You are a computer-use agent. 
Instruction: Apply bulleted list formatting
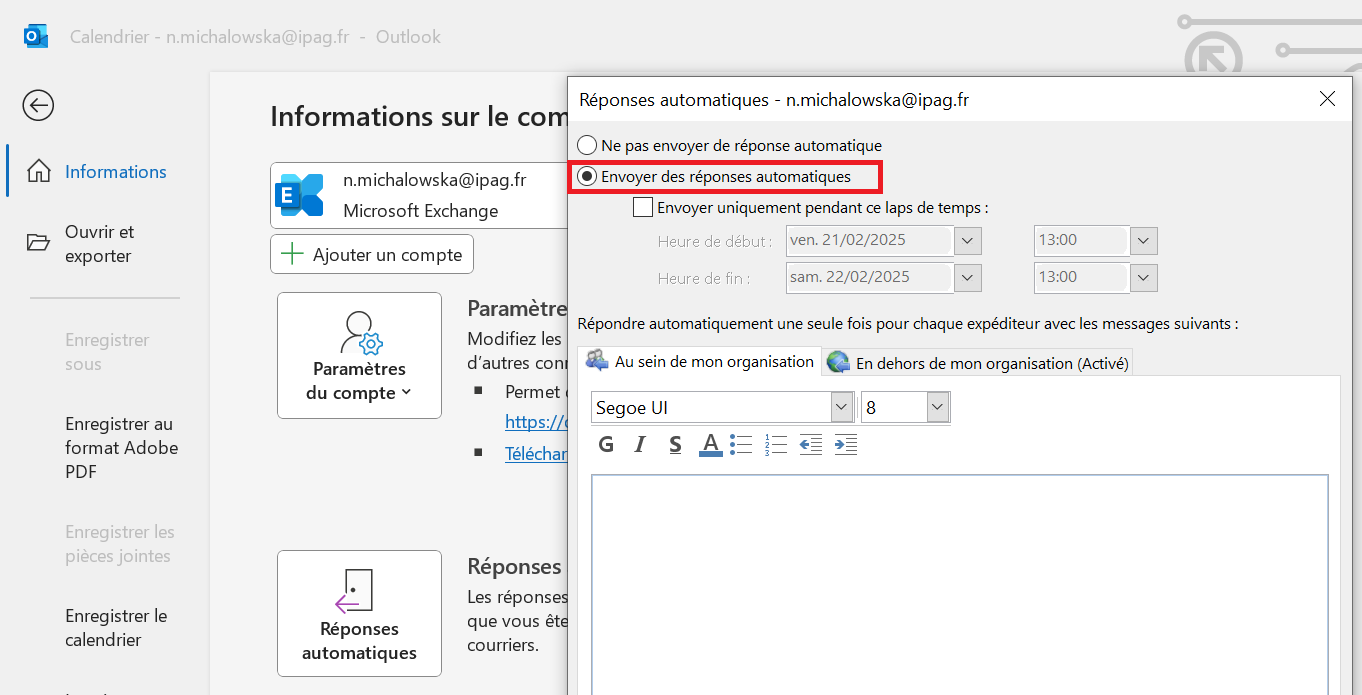741,445
